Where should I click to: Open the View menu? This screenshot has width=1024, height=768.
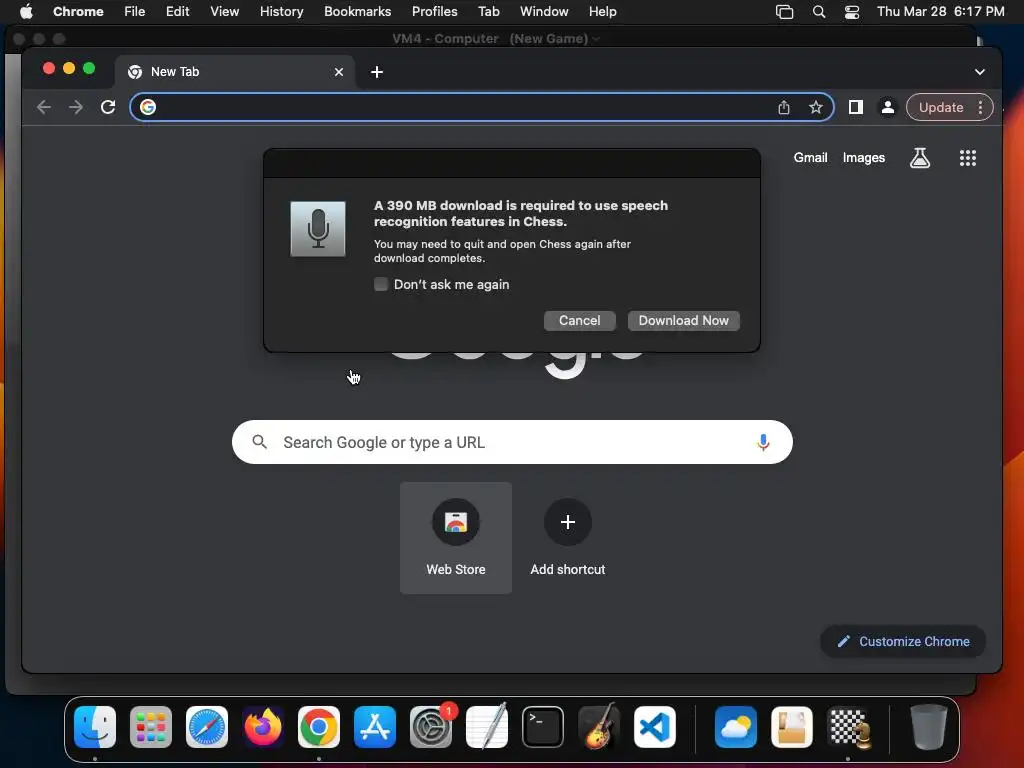(224, 12)
